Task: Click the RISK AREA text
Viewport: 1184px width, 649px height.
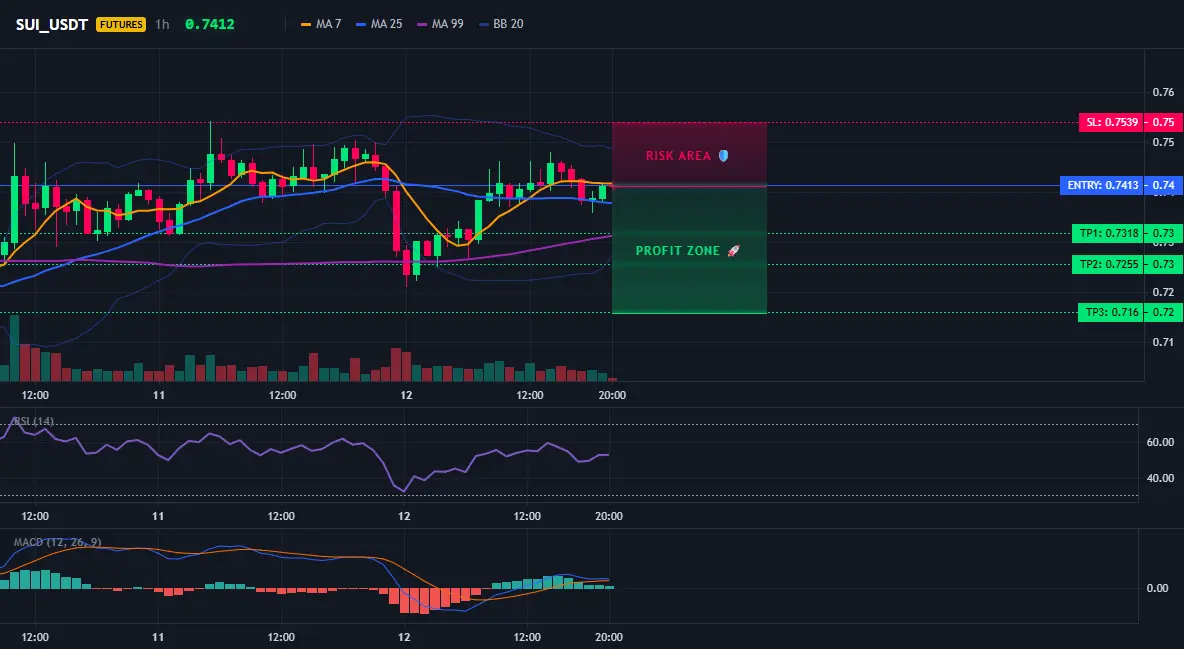Action: 678,156
